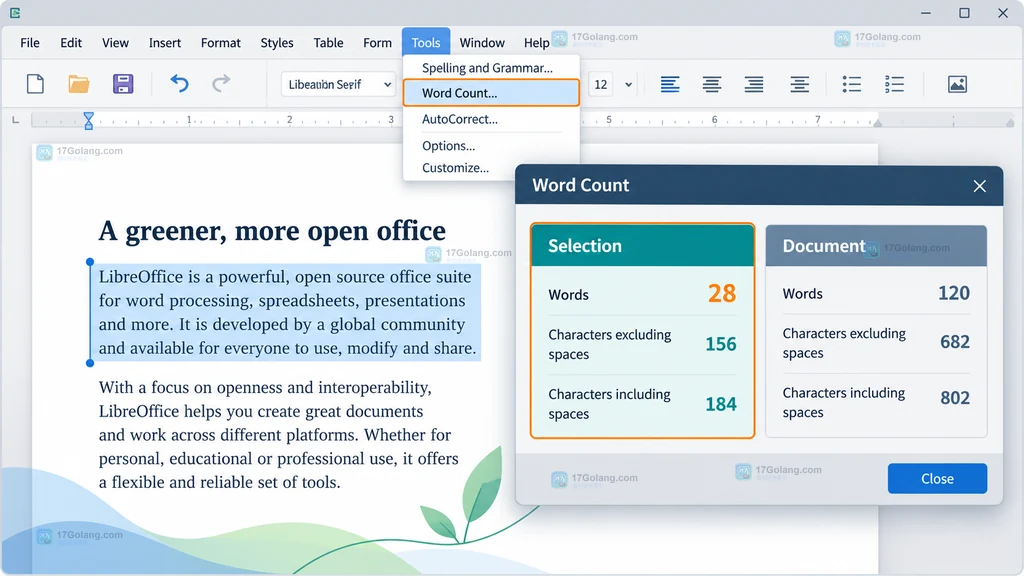Open the Edit menu
This screenshot has height=576, width=1024.
(x=71, y=43)
